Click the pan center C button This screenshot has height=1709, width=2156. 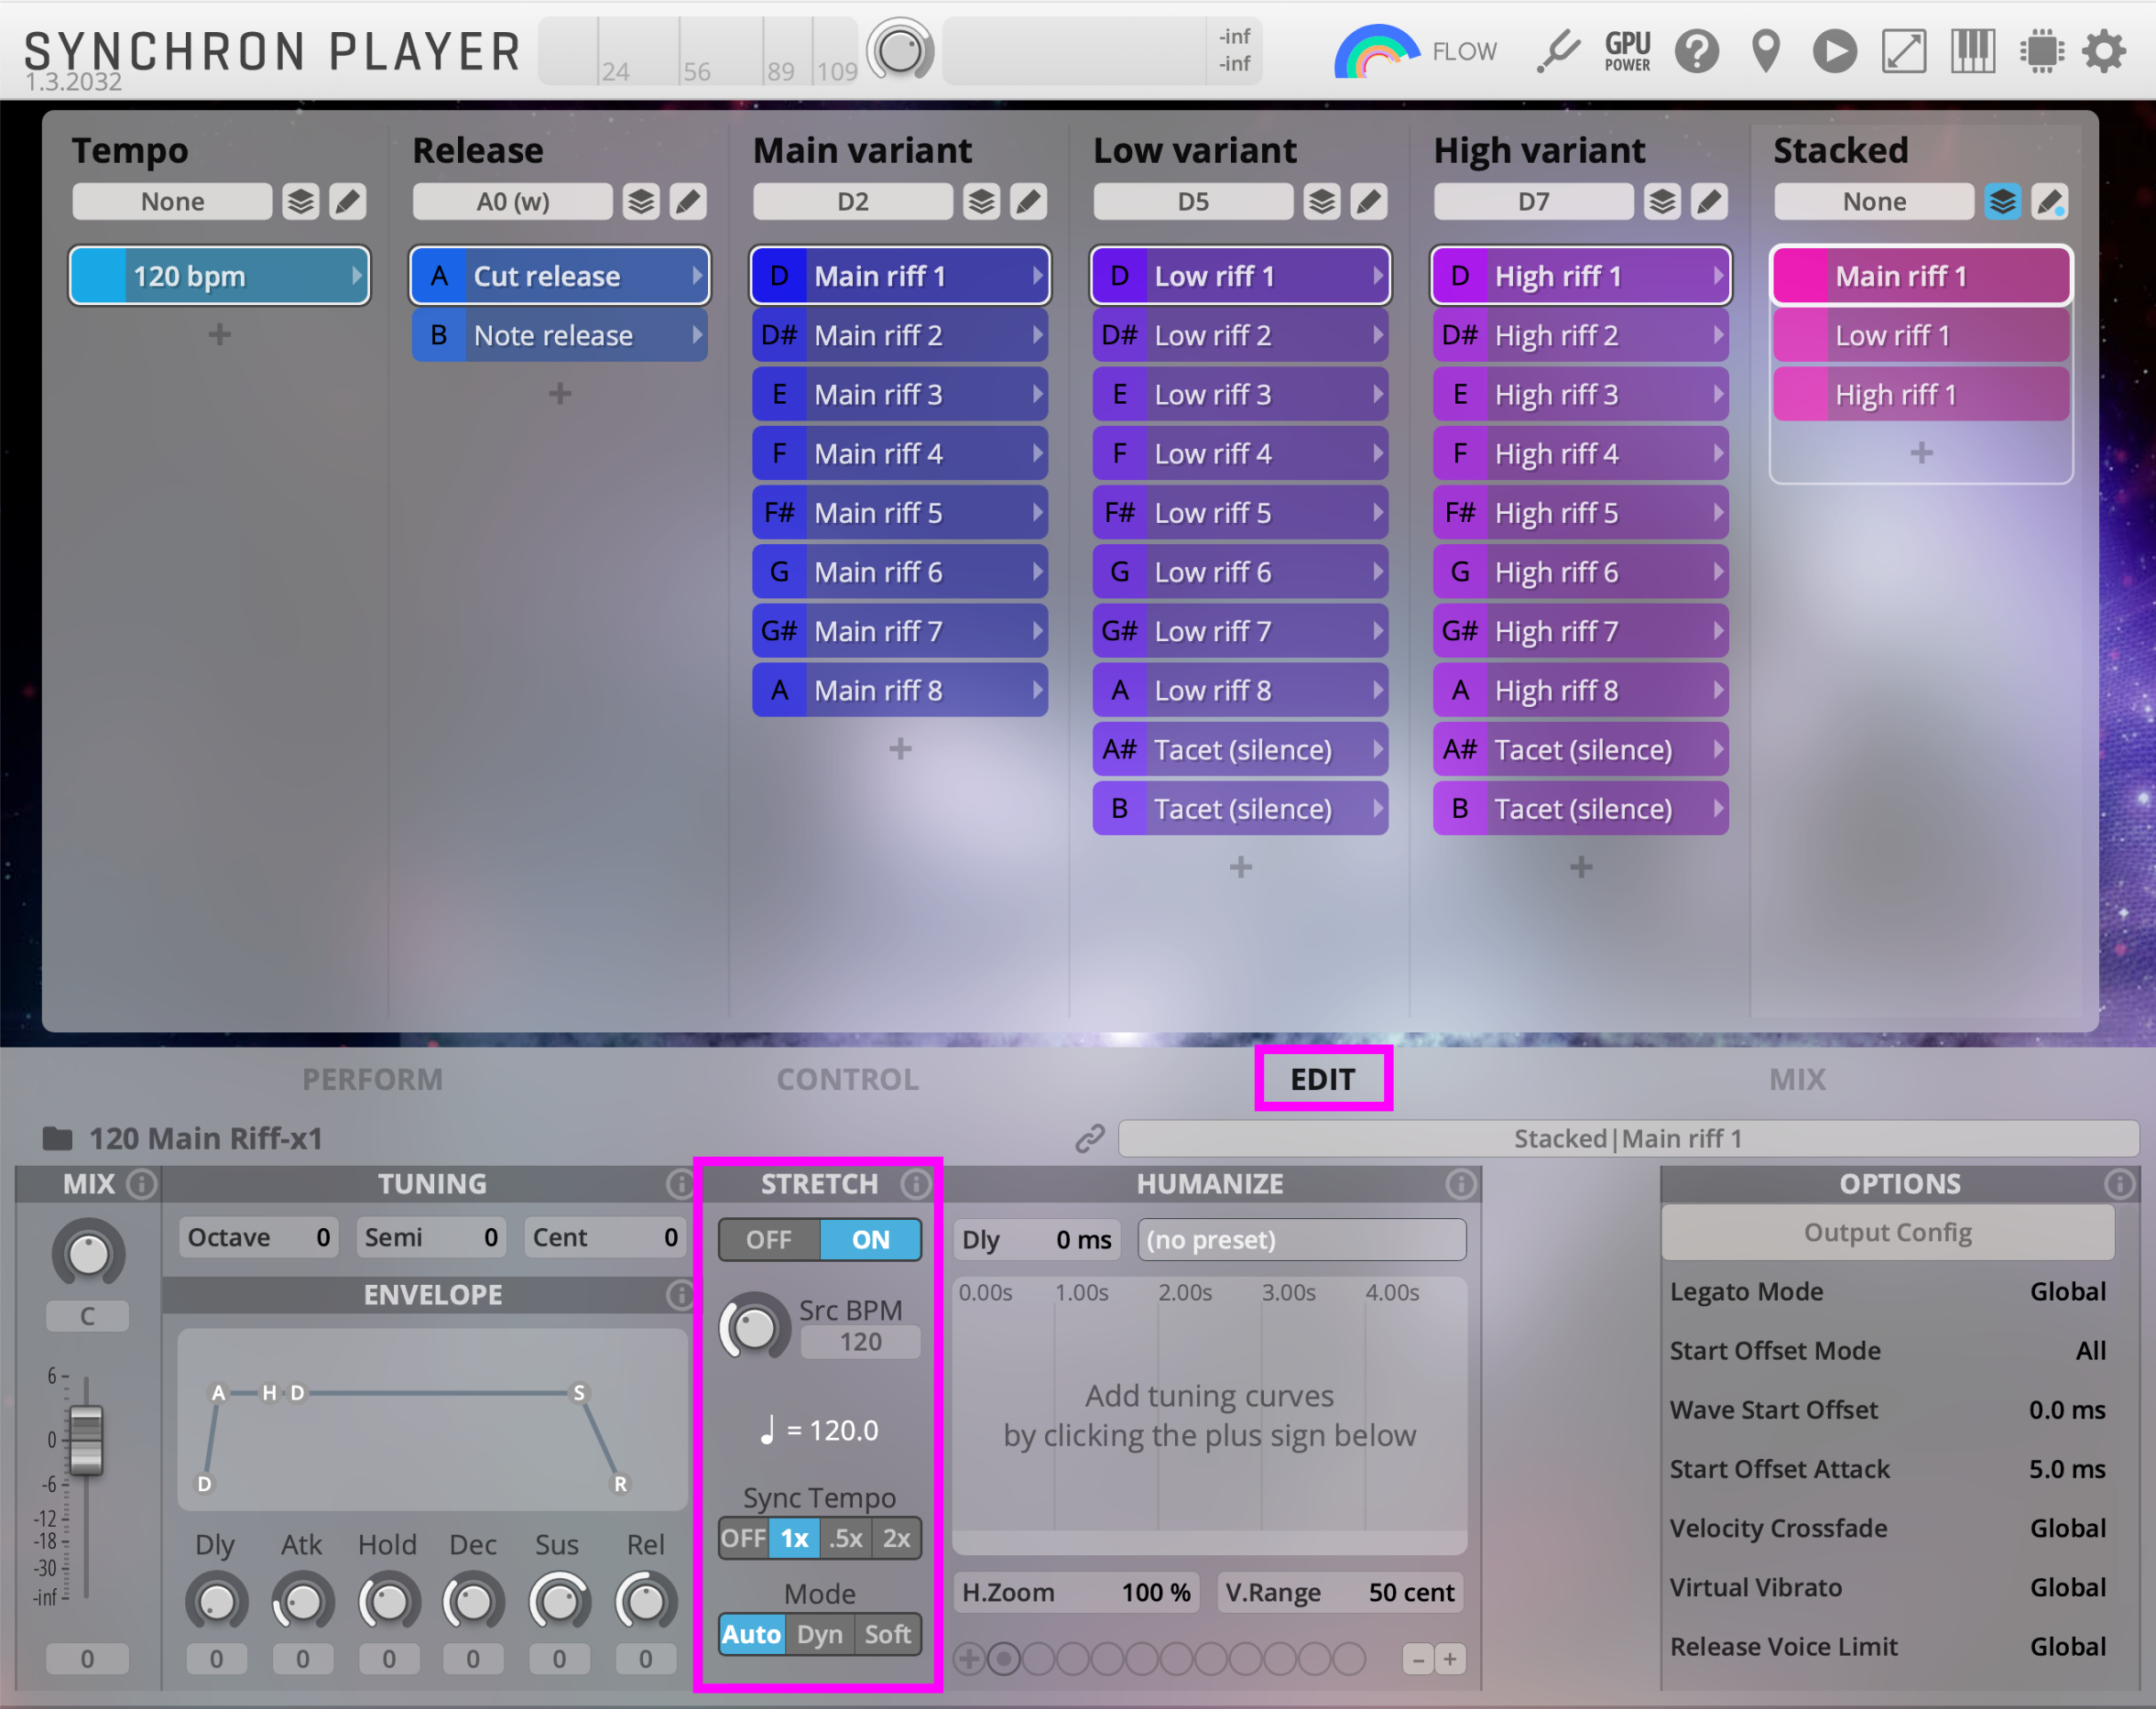tap(88, 1316)
